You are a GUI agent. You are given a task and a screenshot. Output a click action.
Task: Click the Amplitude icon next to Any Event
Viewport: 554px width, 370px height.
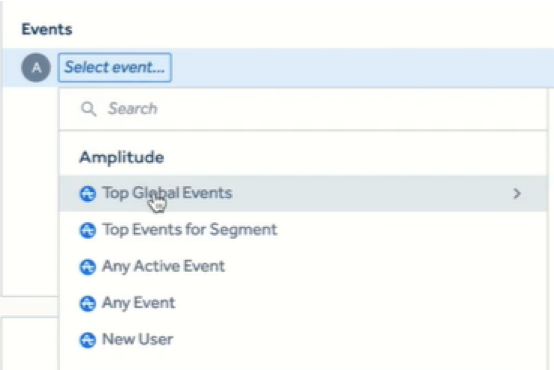click(x=88, y=304)
